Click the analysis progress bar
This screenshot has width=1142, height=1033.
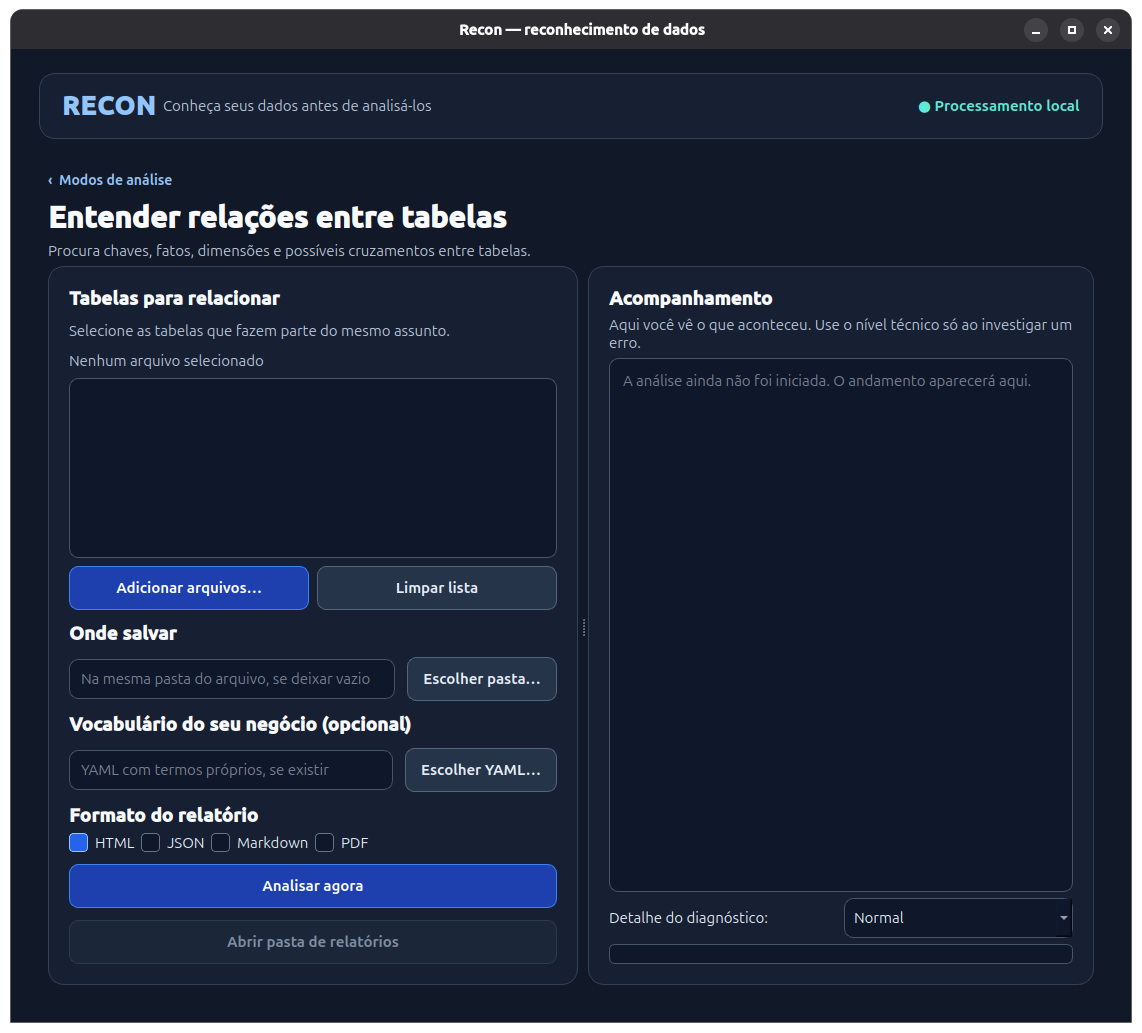pos(840,954)
